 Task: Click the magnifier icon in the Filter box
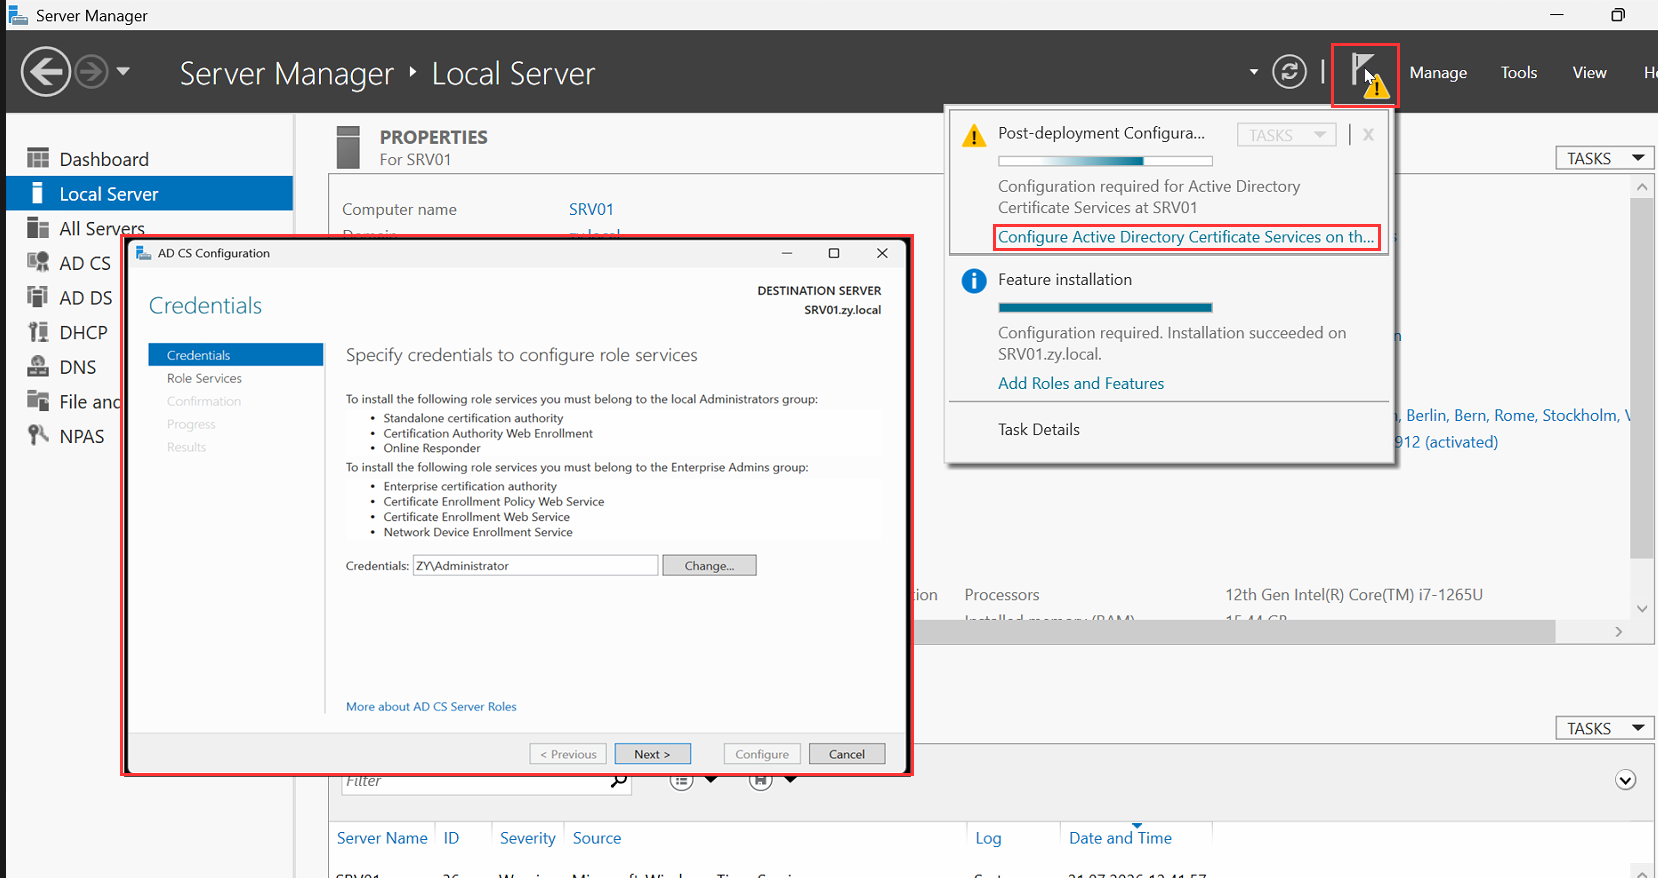point(619,781)
